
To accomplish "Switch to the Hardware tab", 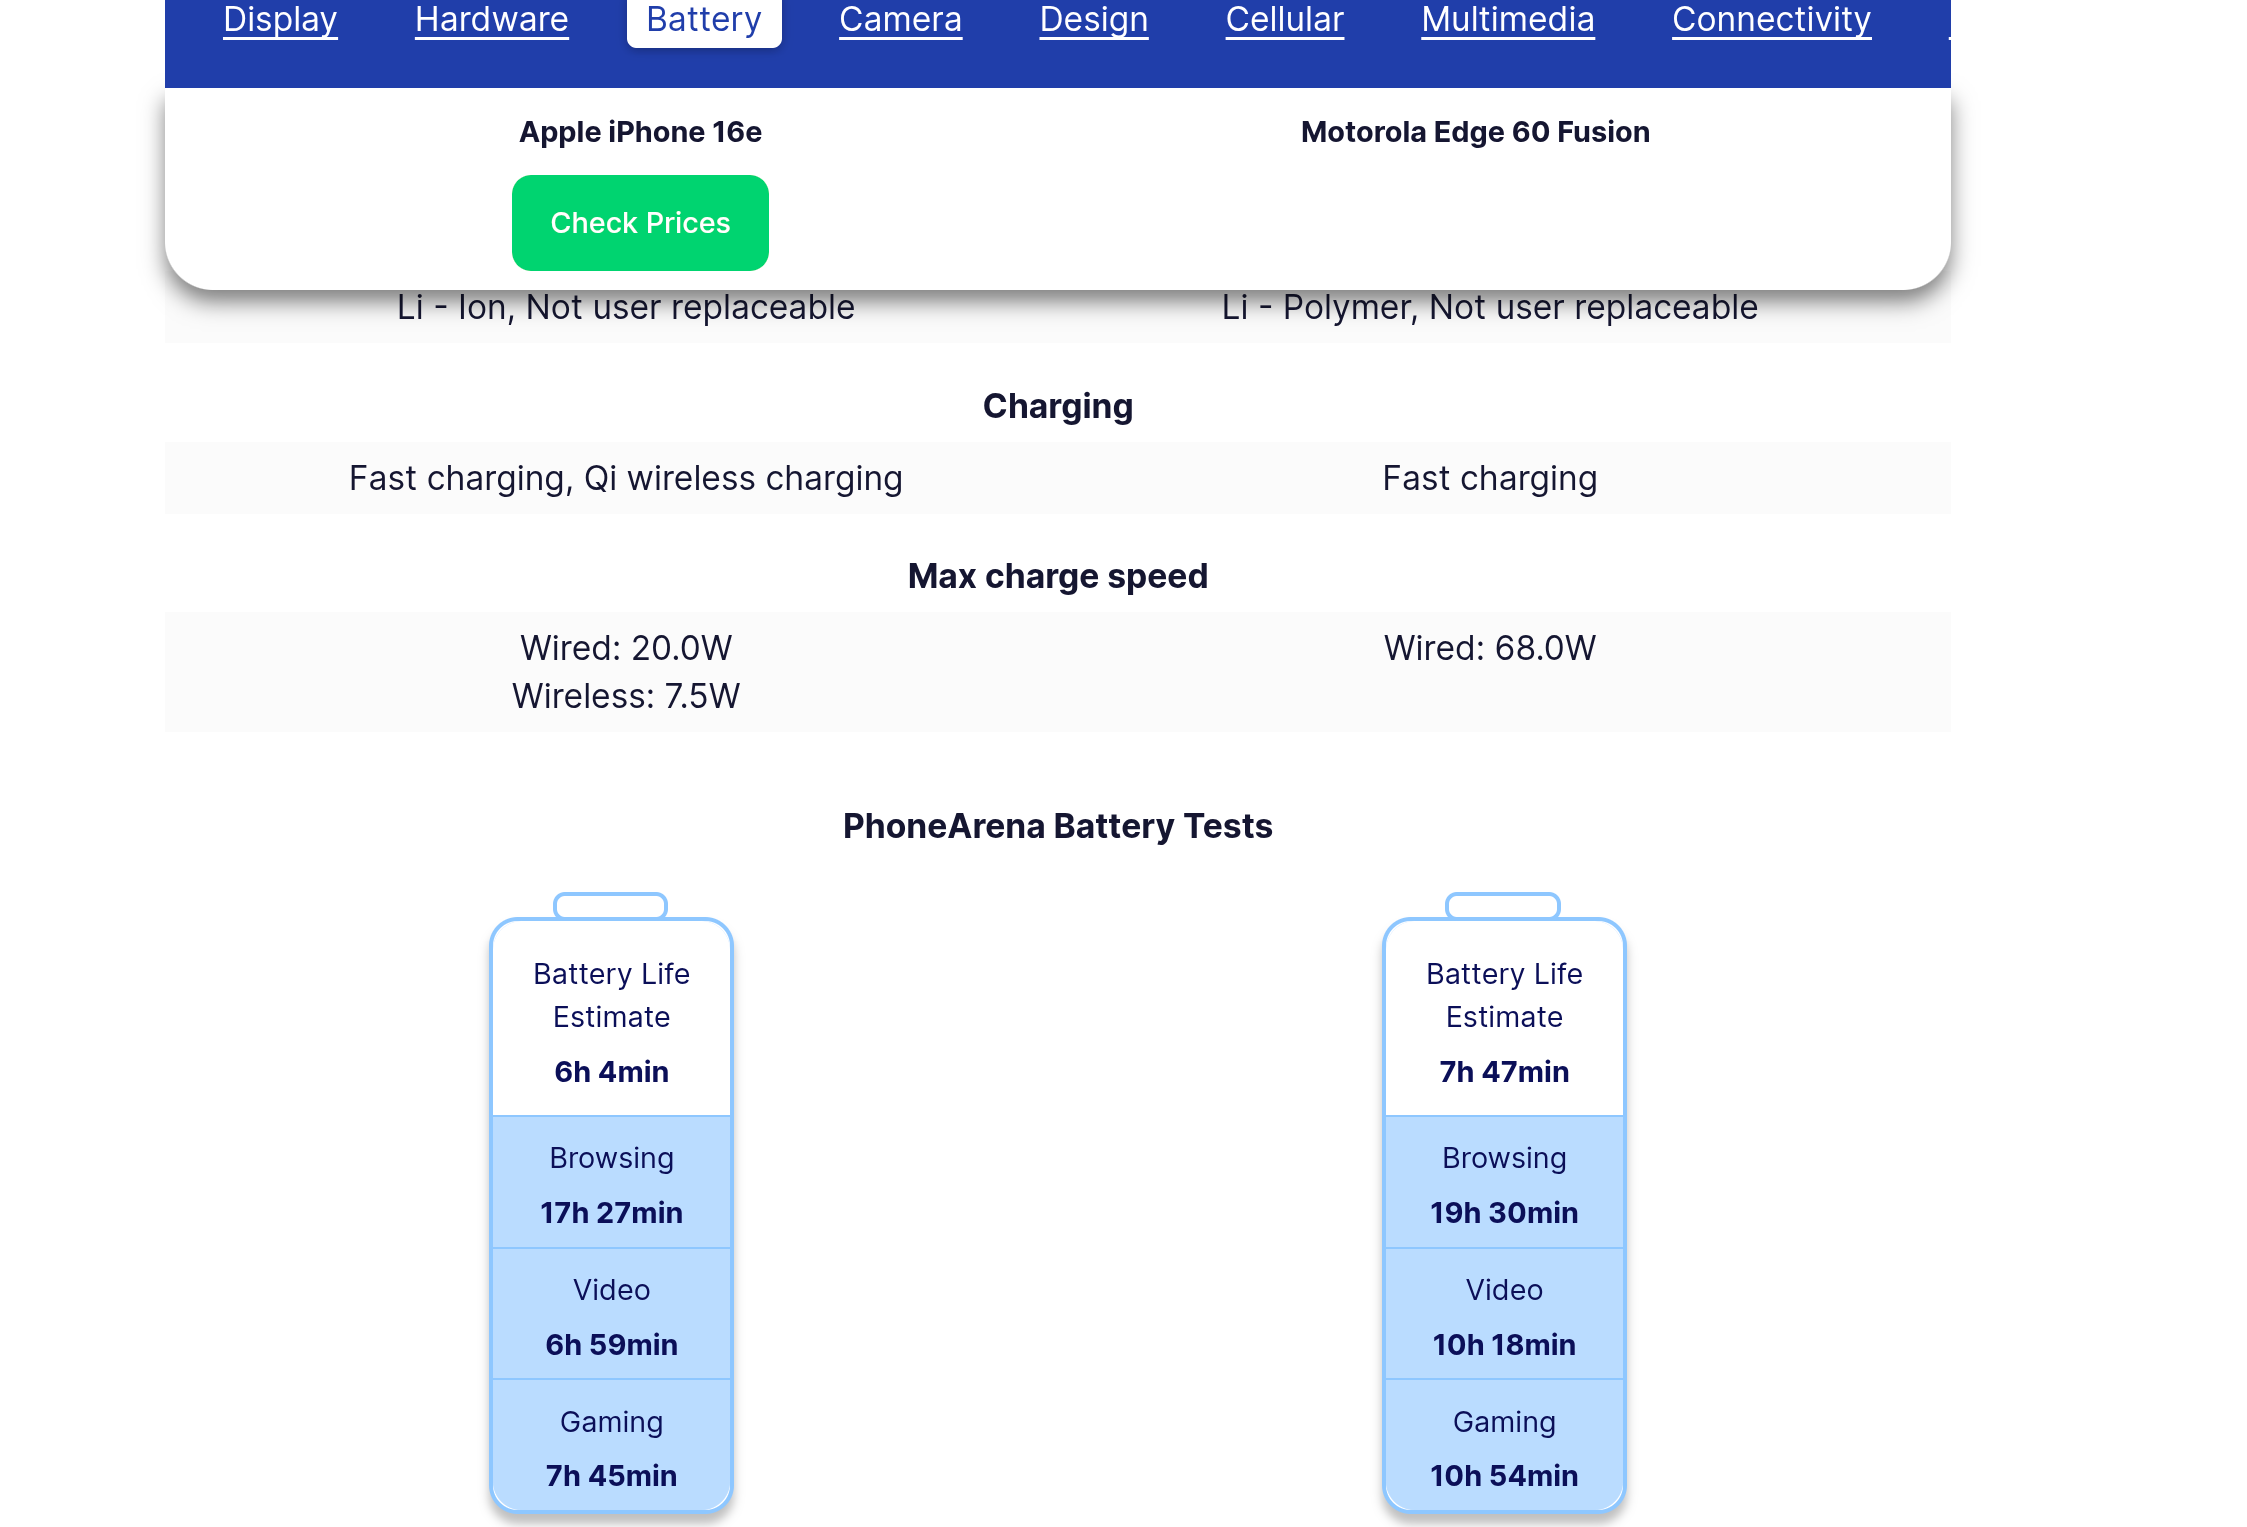I will (491, 20).
